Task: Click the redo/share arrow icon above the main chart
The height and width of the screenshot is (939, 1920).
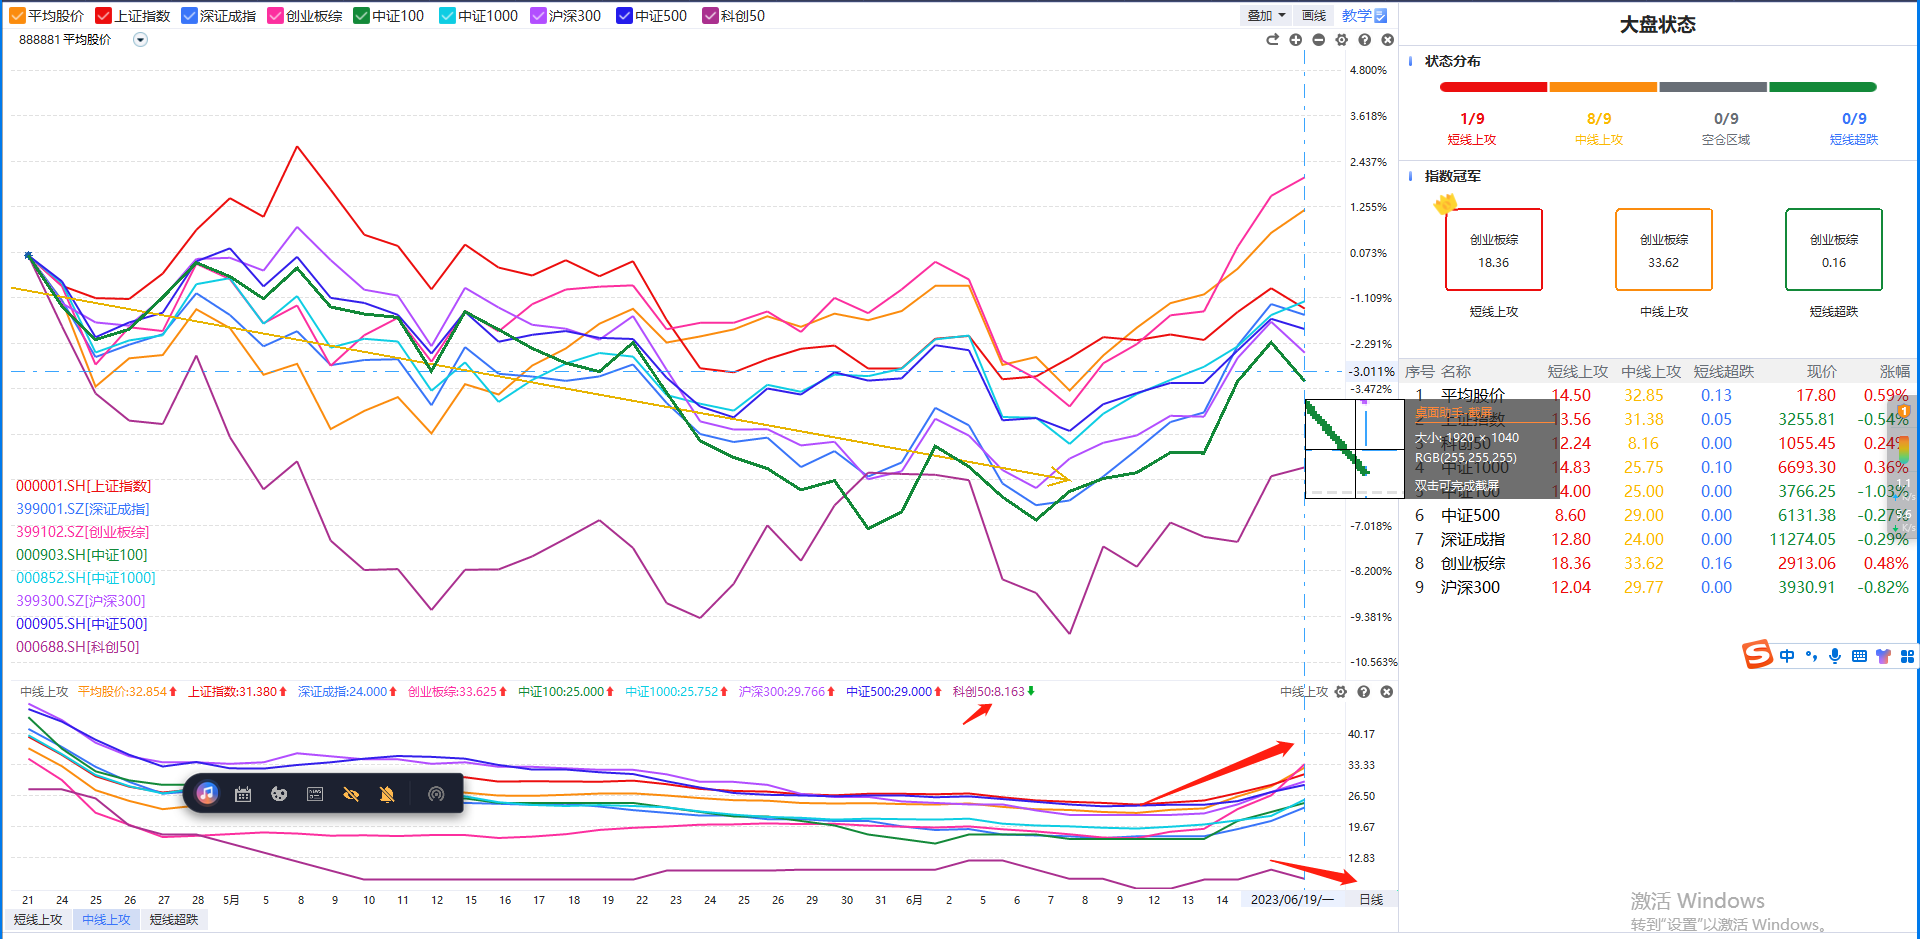Action: pos(1272,40)
